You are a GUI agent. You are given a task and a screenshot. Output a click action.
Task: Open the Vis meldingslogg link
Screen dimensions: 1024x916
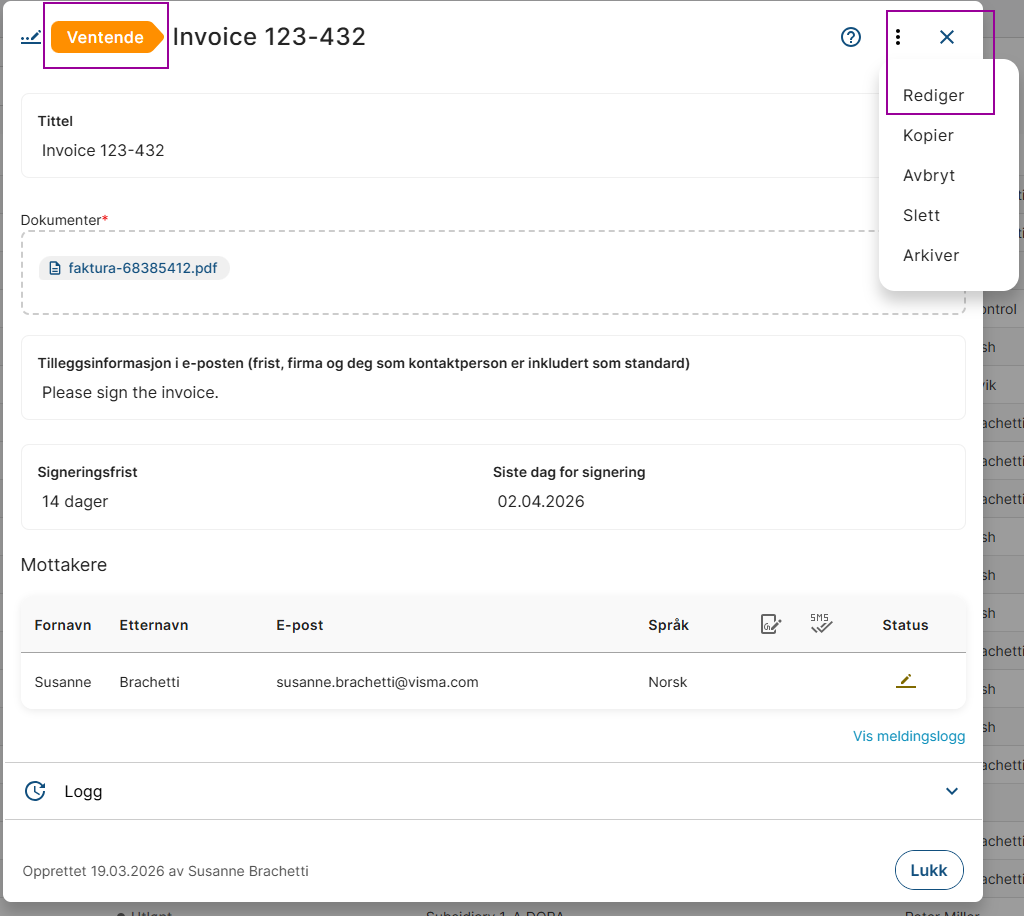[x=908, y=737]
